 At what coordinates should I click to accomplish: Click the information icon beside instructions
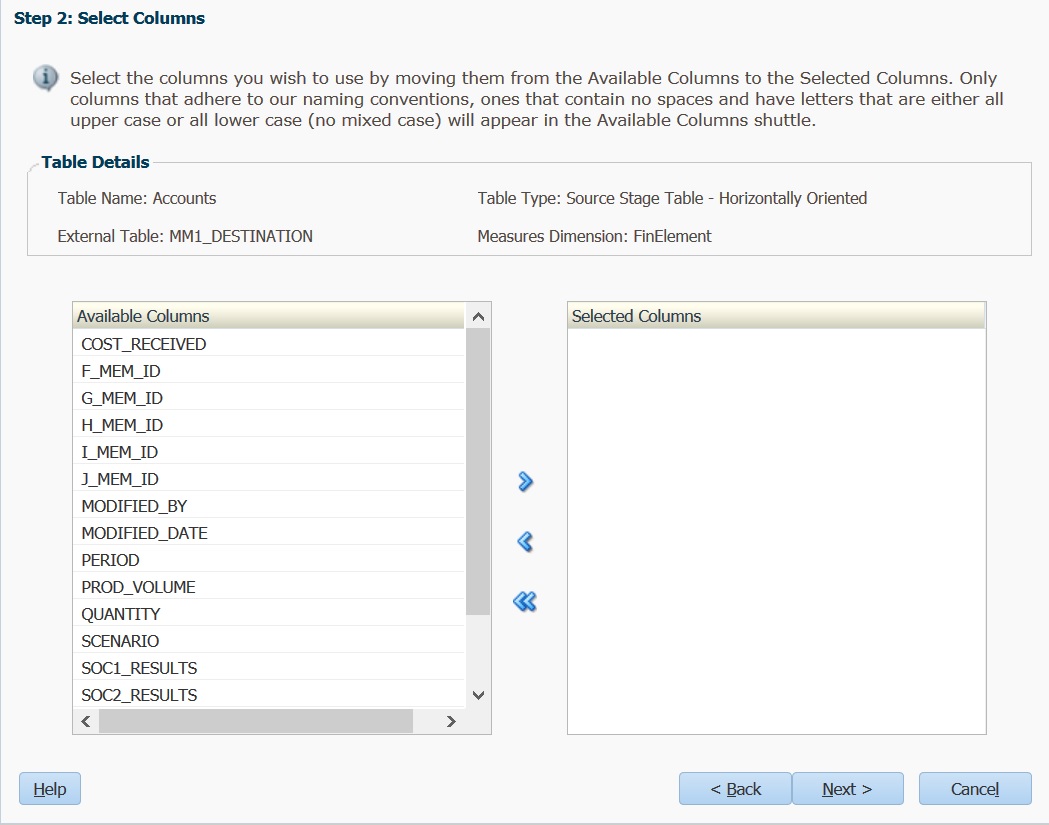coord(45,78)
